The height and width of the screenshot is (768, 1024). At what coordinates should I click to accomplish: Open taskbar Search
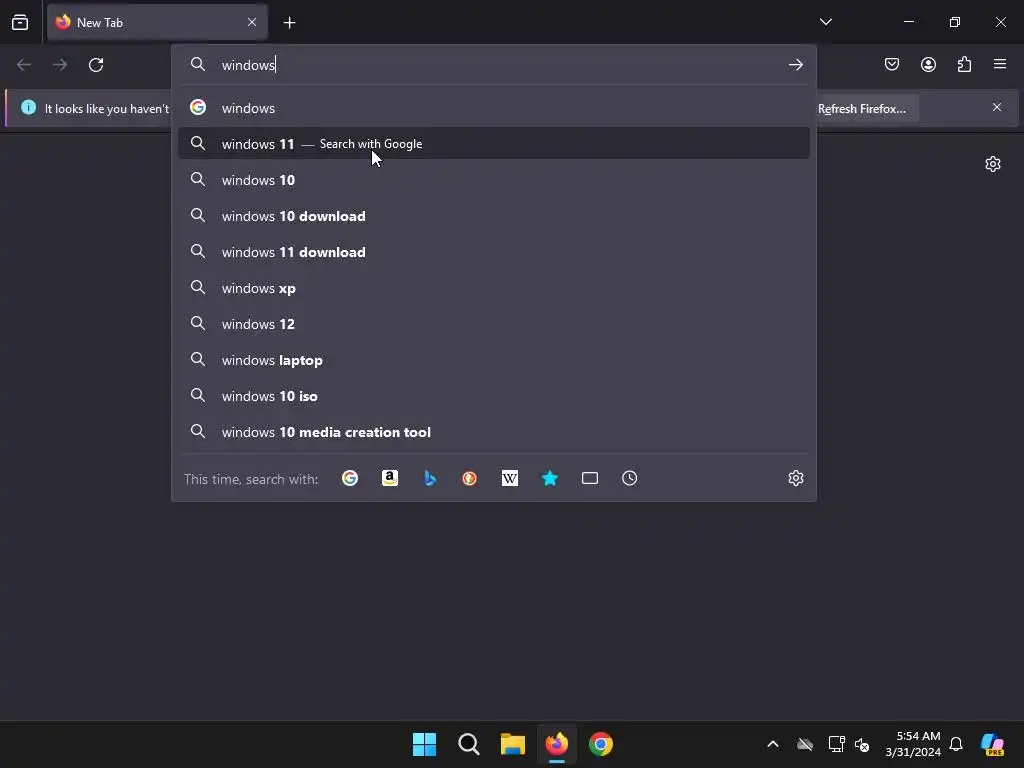click(x=468, y=744)
